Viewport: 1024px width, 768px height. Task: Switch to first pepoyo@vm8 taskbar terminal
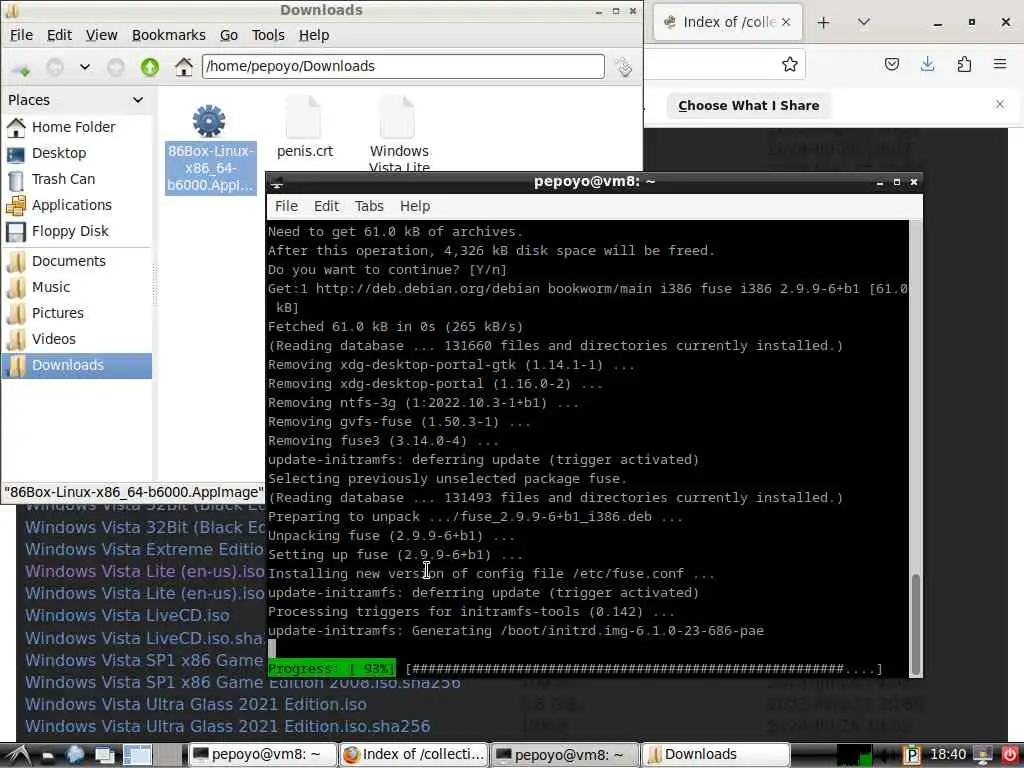tap(263, 755)
